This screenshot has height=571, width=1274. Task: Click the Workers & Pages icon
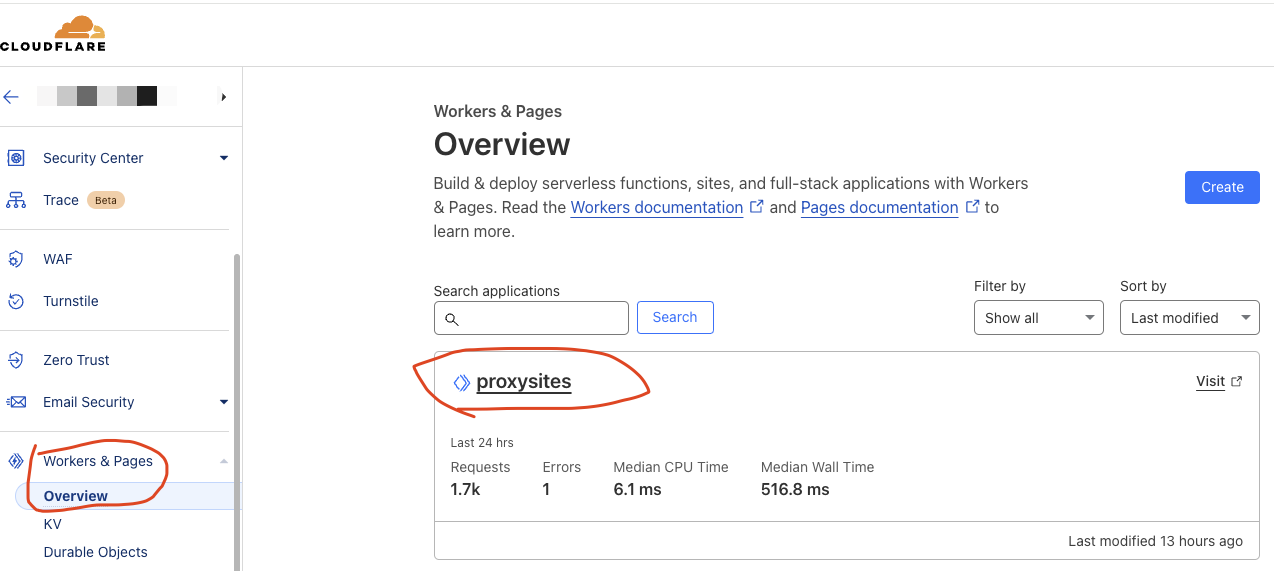point(16,461)
